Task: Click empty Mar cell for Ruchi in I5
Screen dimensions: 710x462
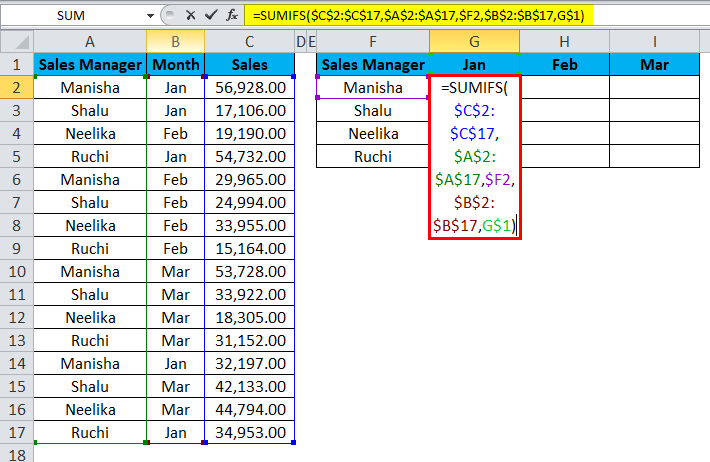Action: 654,156
